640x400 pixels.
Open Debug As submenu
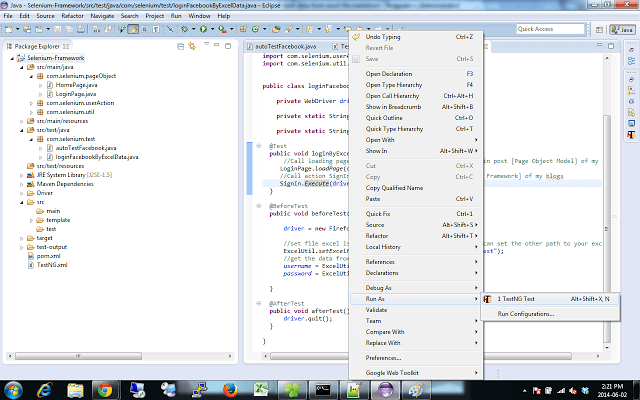point(416,288)
